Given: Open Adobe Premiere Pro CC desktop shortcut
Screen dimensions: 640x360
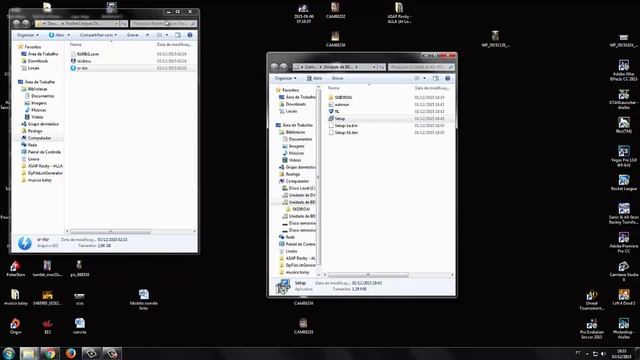Looking at the screenshot, I should pyautogui.click(x=623, y=242).
